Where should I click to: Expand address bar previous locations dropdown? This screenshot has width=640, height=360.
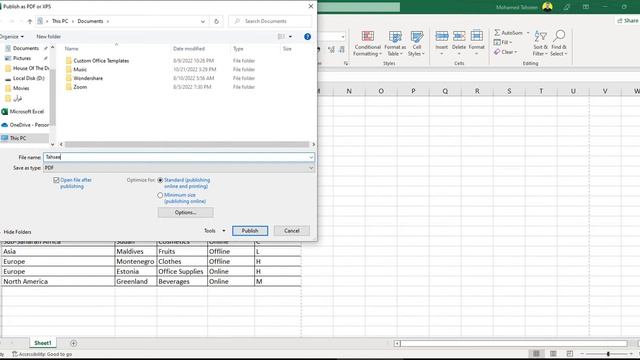point(203,21)
